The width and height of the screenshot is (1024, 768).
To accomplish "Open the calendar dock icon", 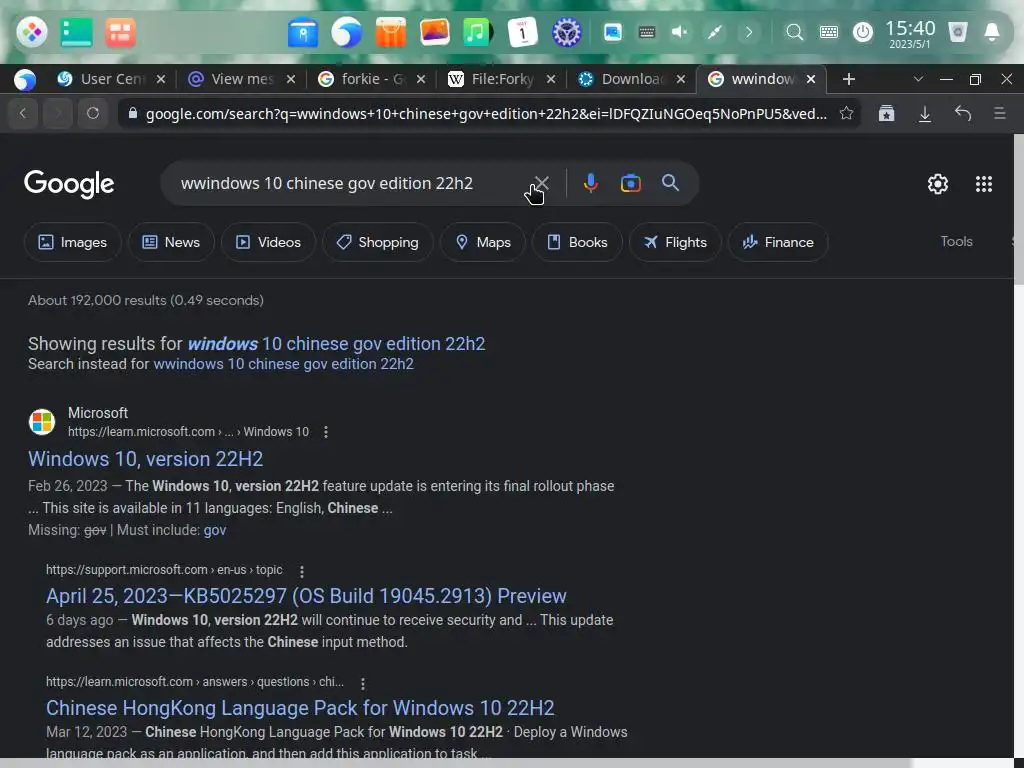I will coord(522,32).
